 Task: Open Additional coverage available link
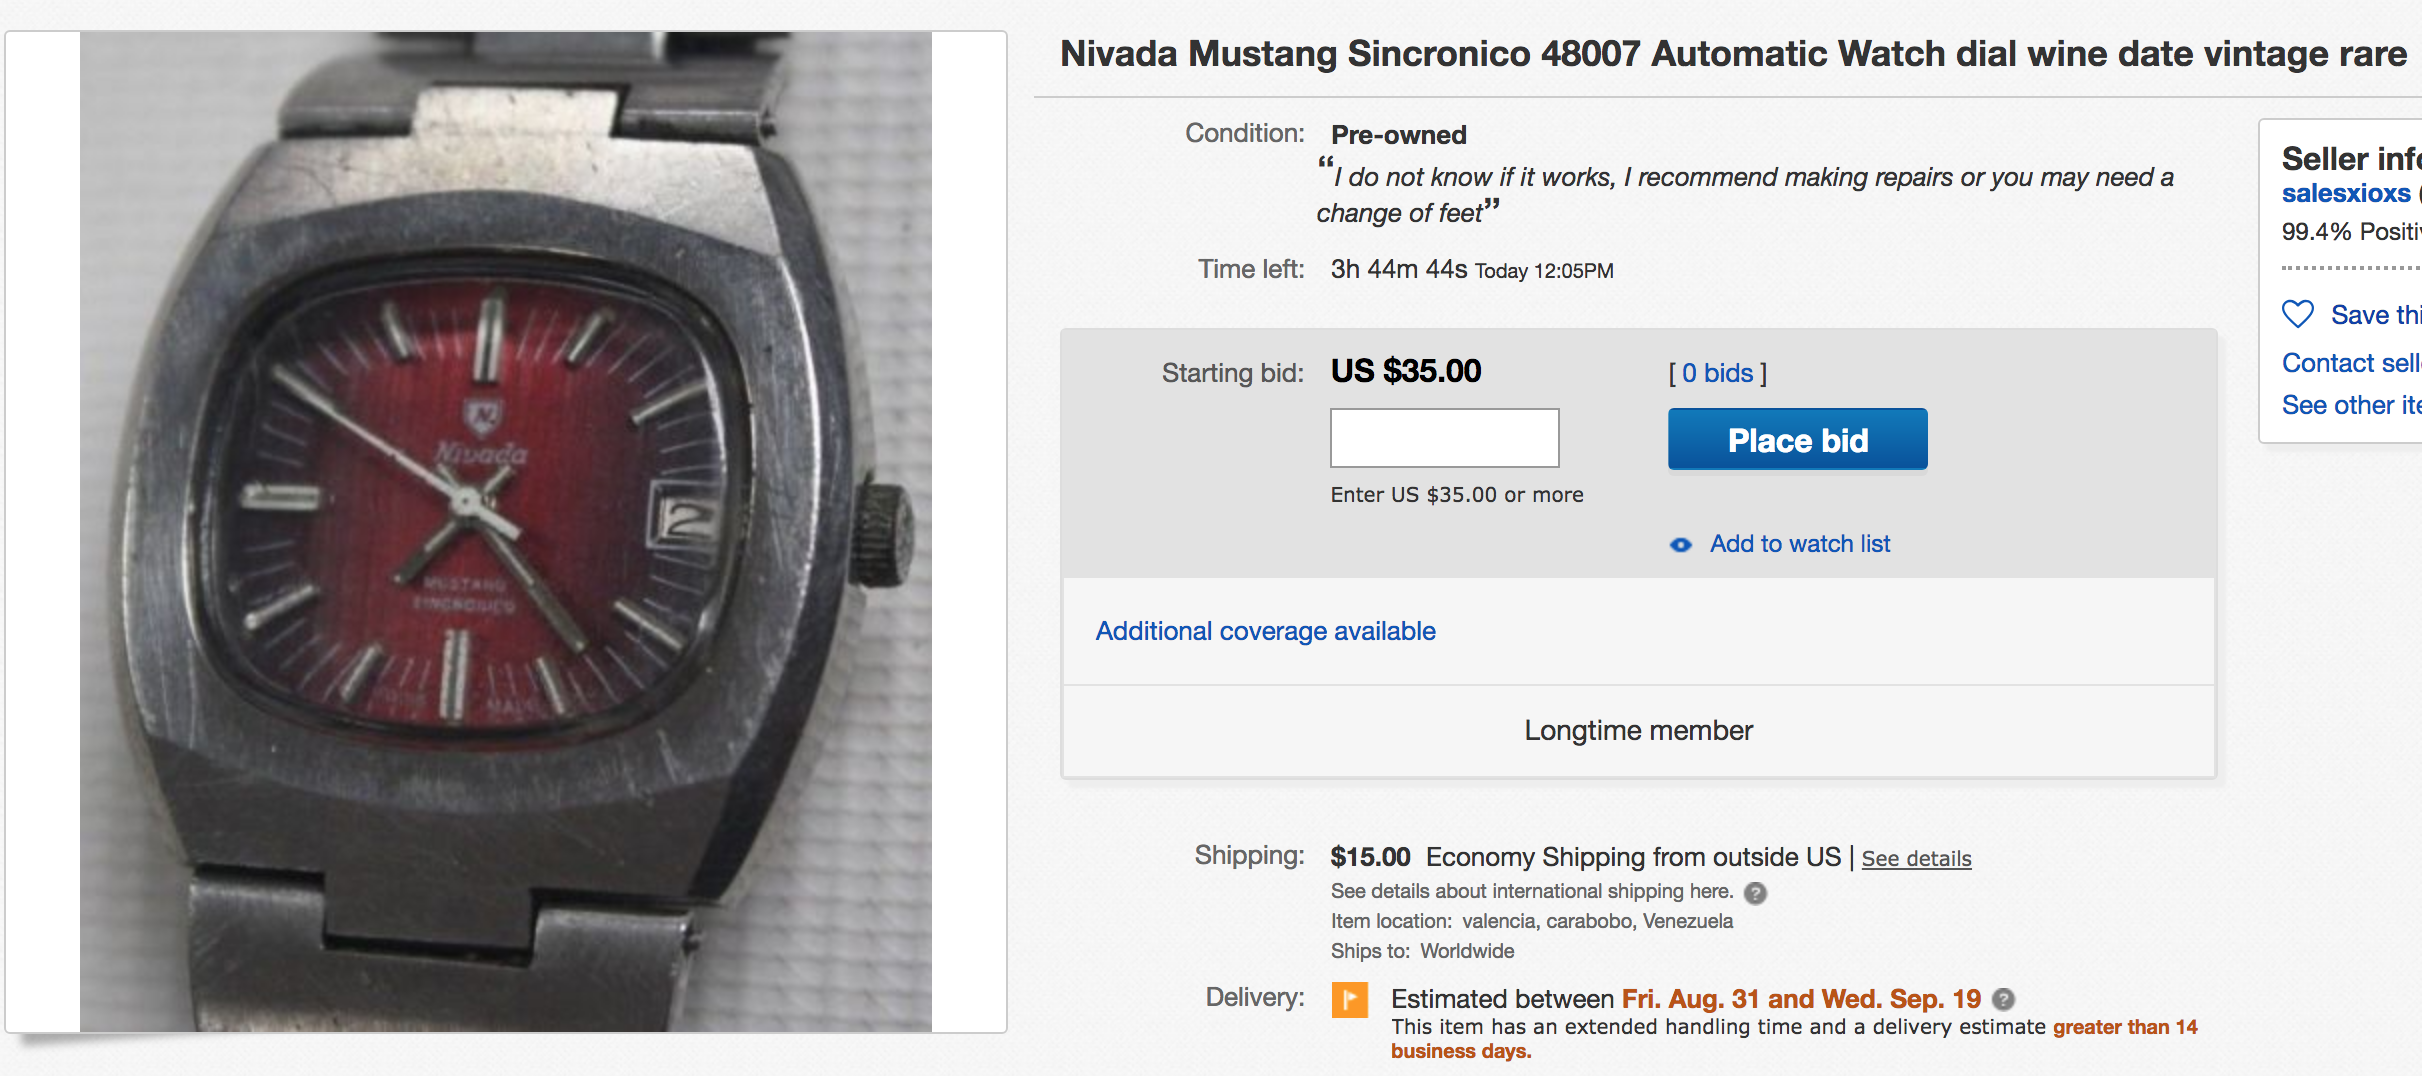pyautogui.click(x=1265, y=631)
